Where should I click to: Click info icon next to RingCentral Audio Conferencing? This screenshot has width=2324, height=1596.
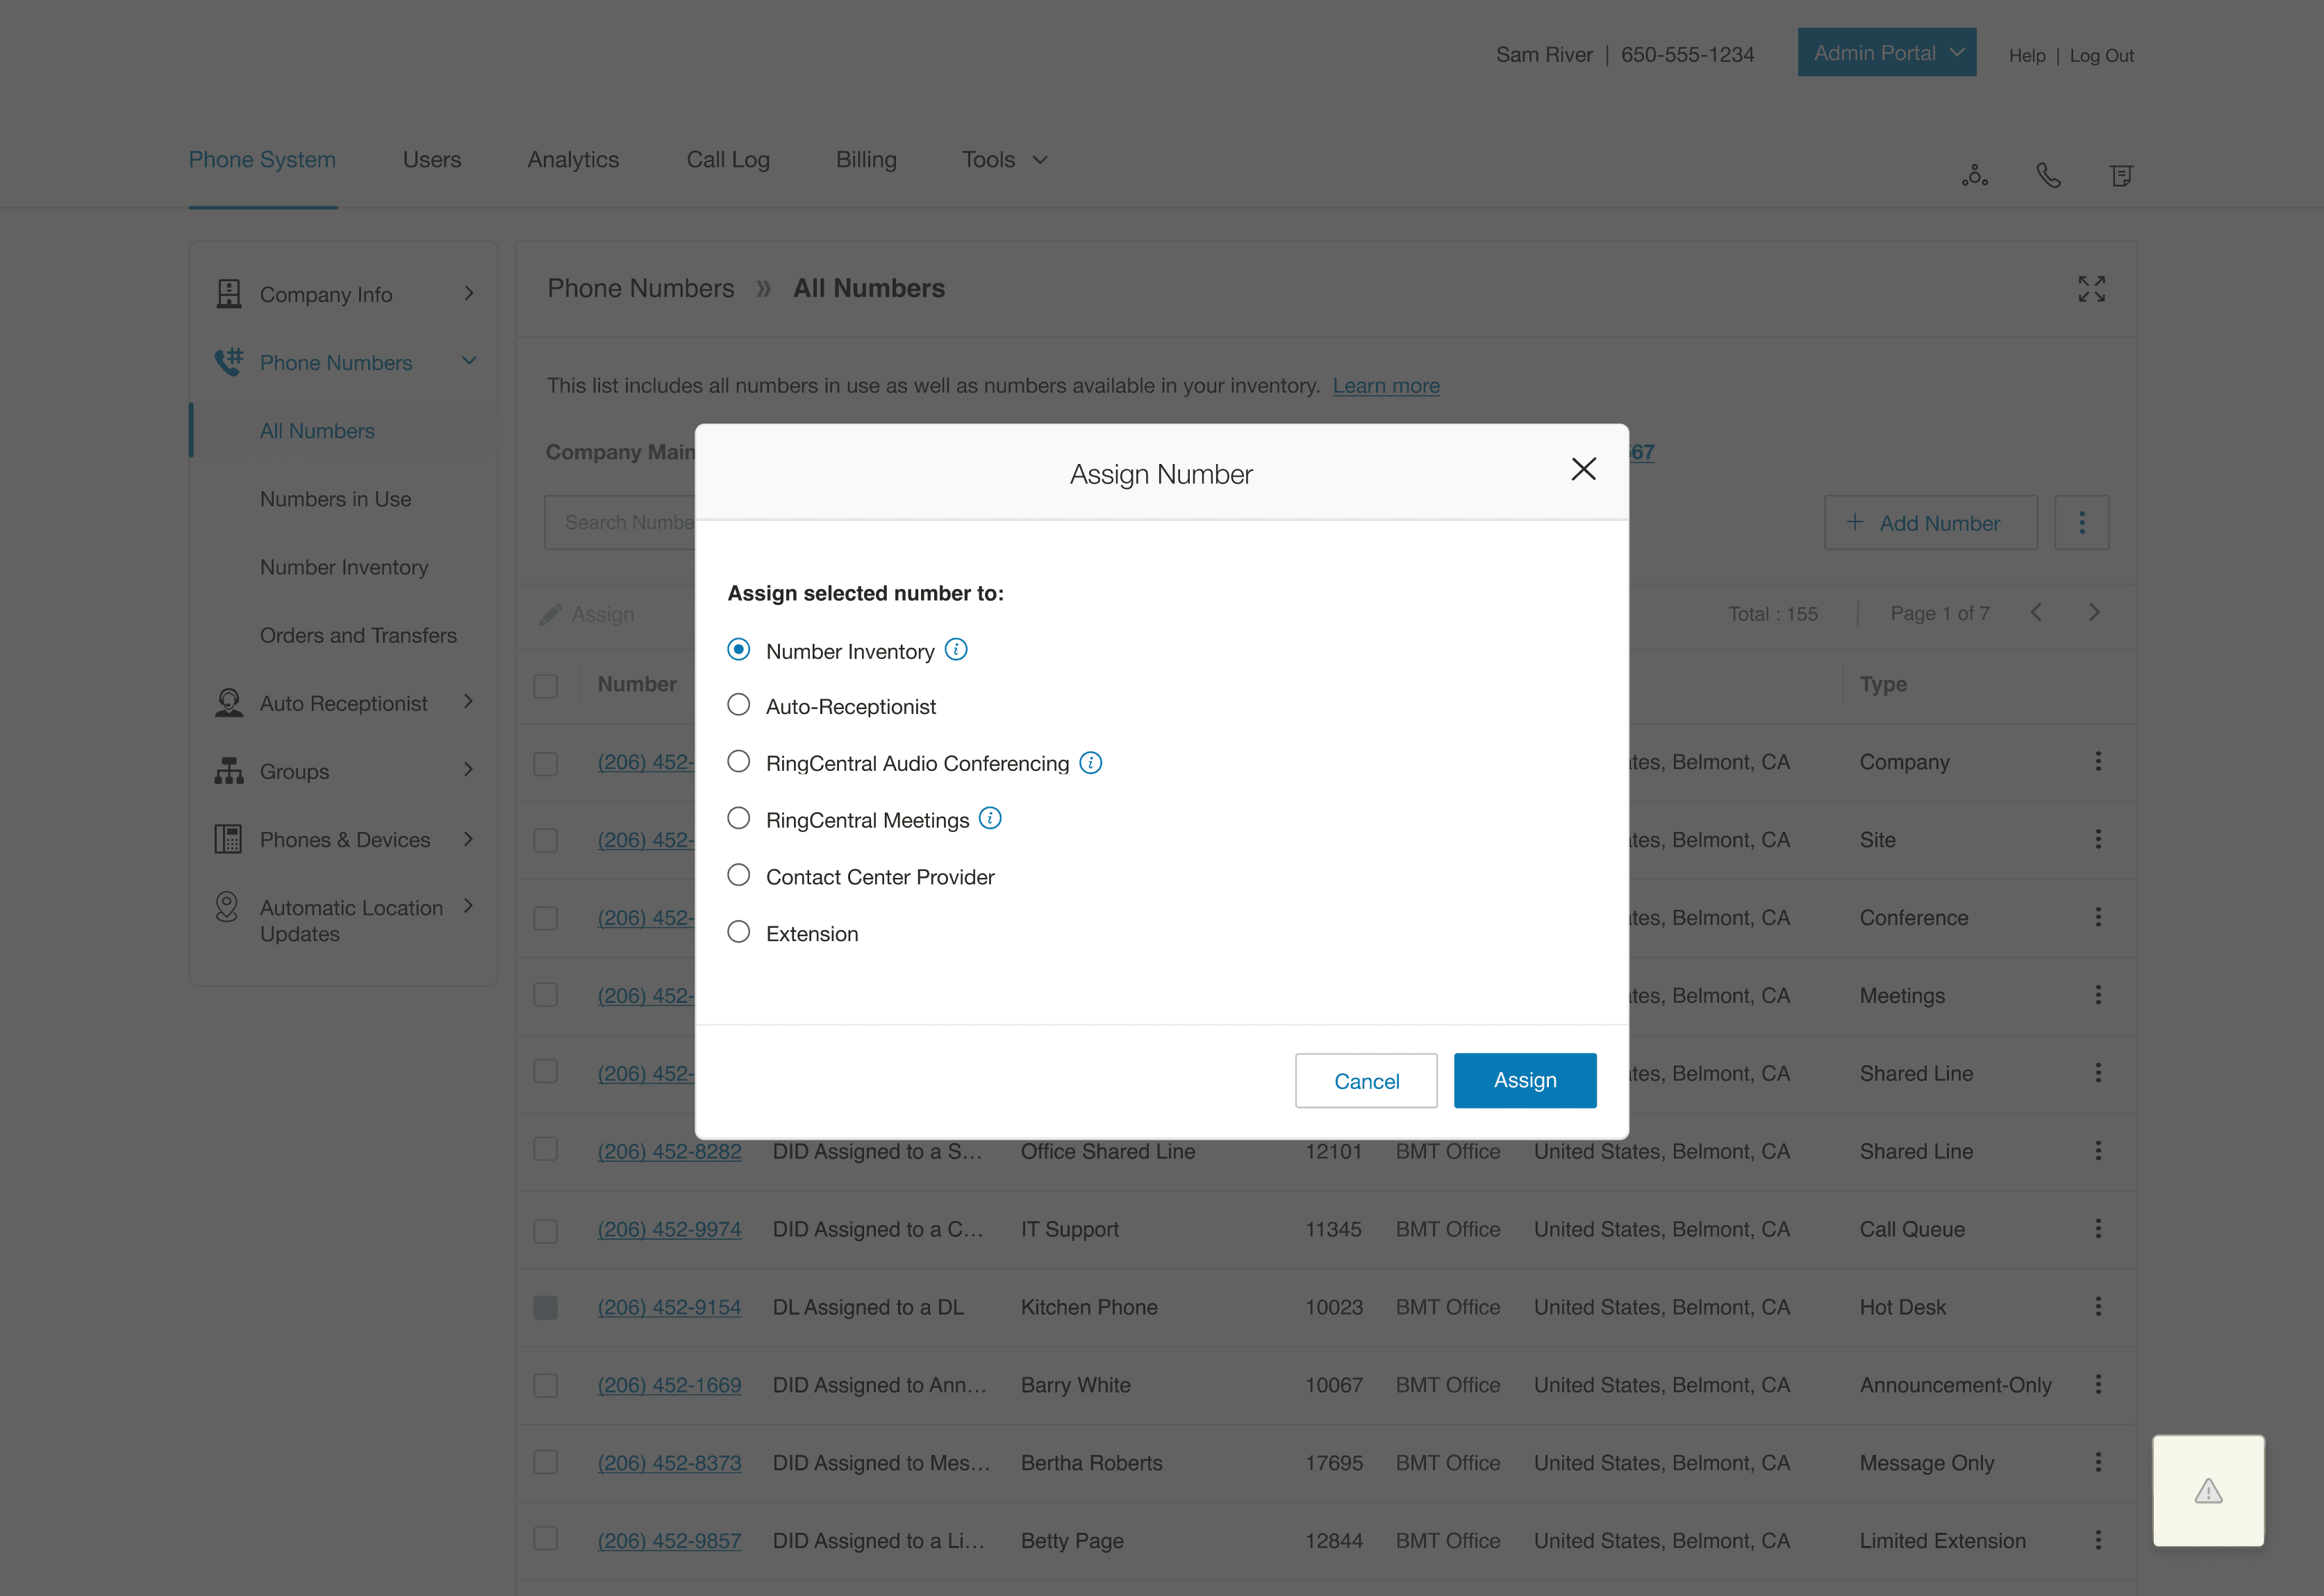(x=1091, y=763)
